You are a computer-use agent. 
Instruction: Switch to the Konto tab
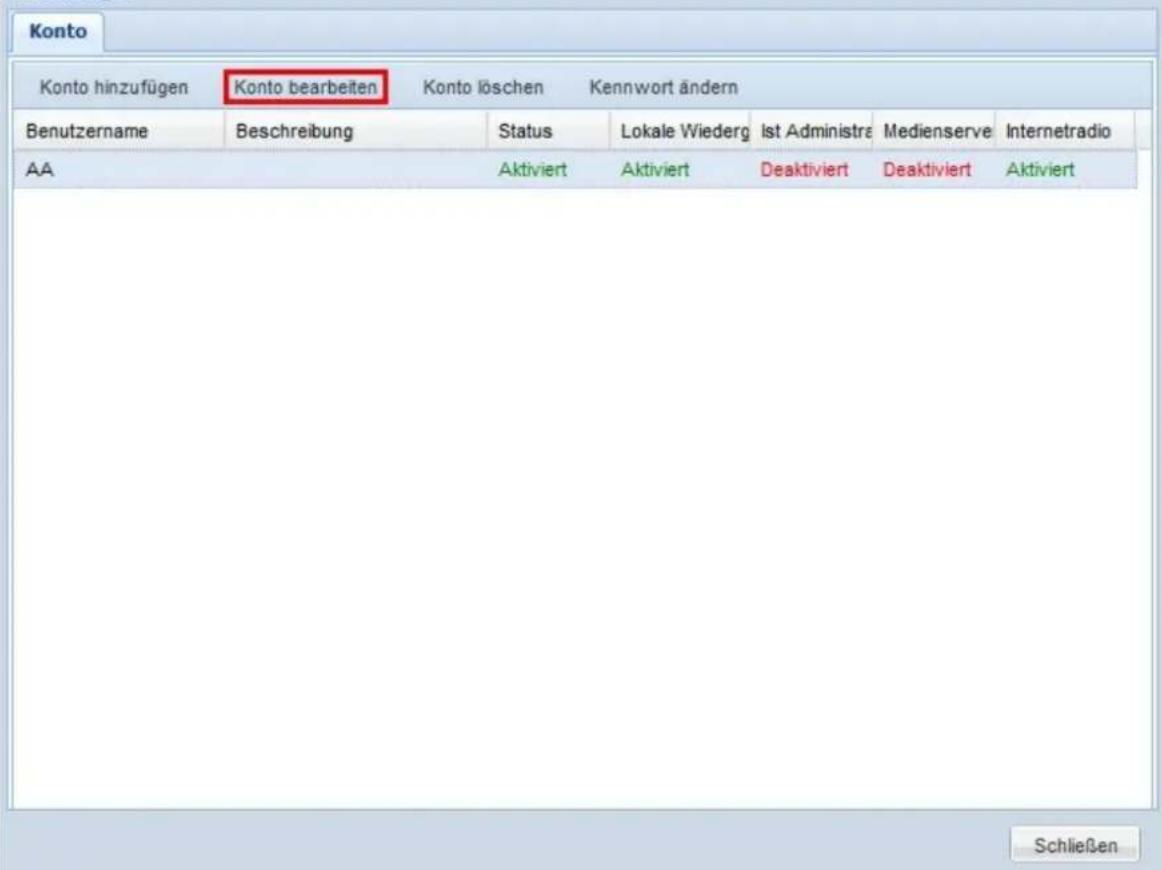click(58, 32)
